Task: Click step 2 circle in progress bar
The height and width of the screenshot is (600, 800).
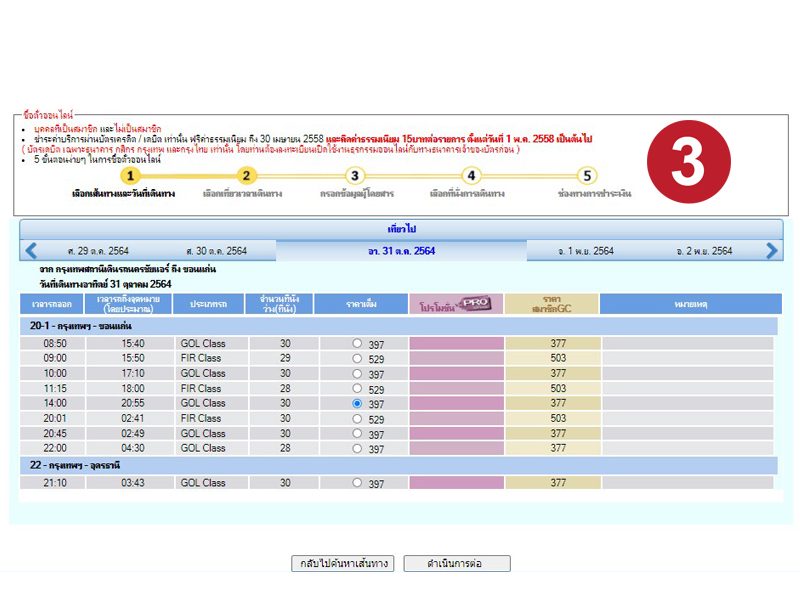Action: click(x=246, y=176)
